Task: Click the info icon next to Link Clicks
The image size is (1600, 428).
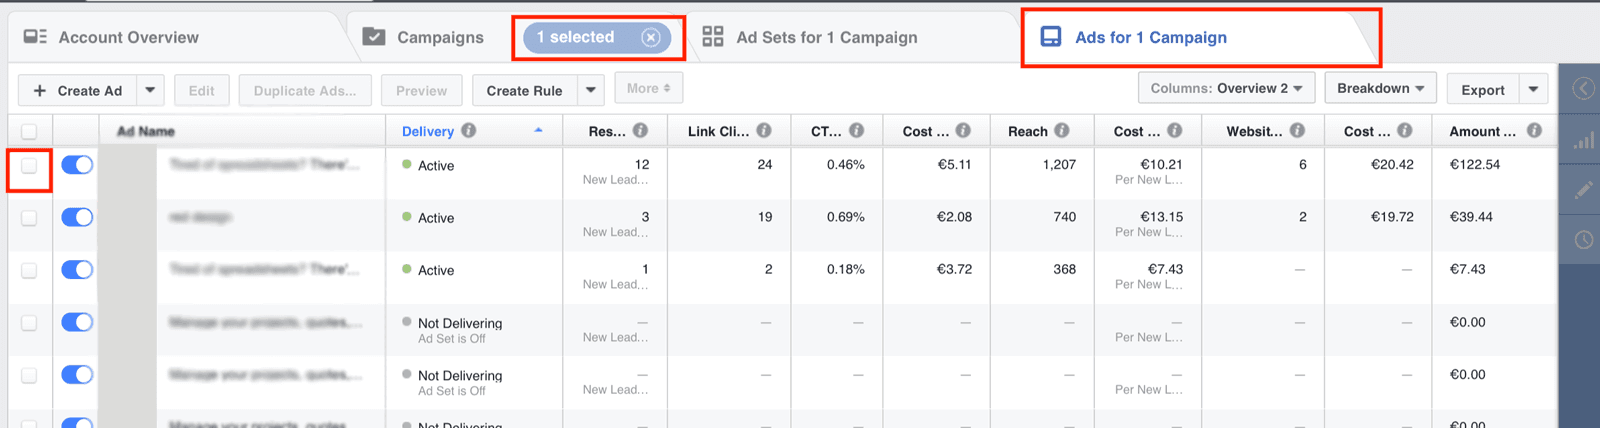Action: [x=764, y=131]
